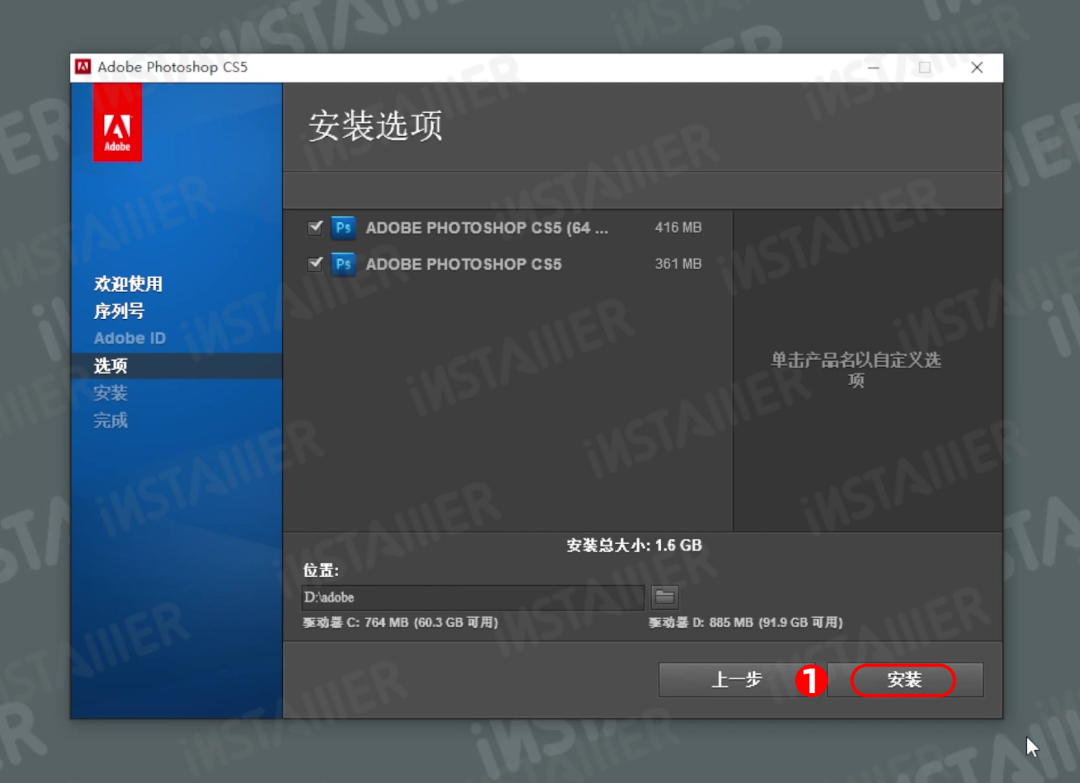This screenshot has height=783, width=1080.
Task: Uncheck the 361 MB ADOBE PHOTOSHOP CS5 checkbox
Action: (315, 264)
